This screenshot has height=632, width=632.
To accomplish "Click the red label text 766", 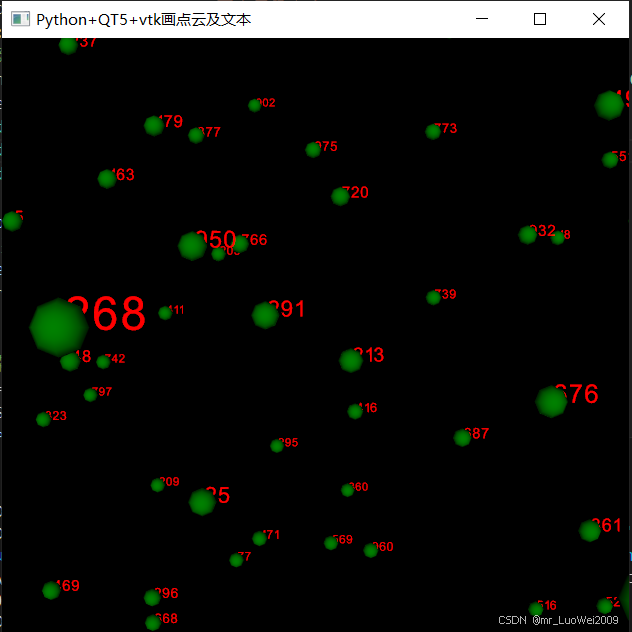I will click(254, 240).
